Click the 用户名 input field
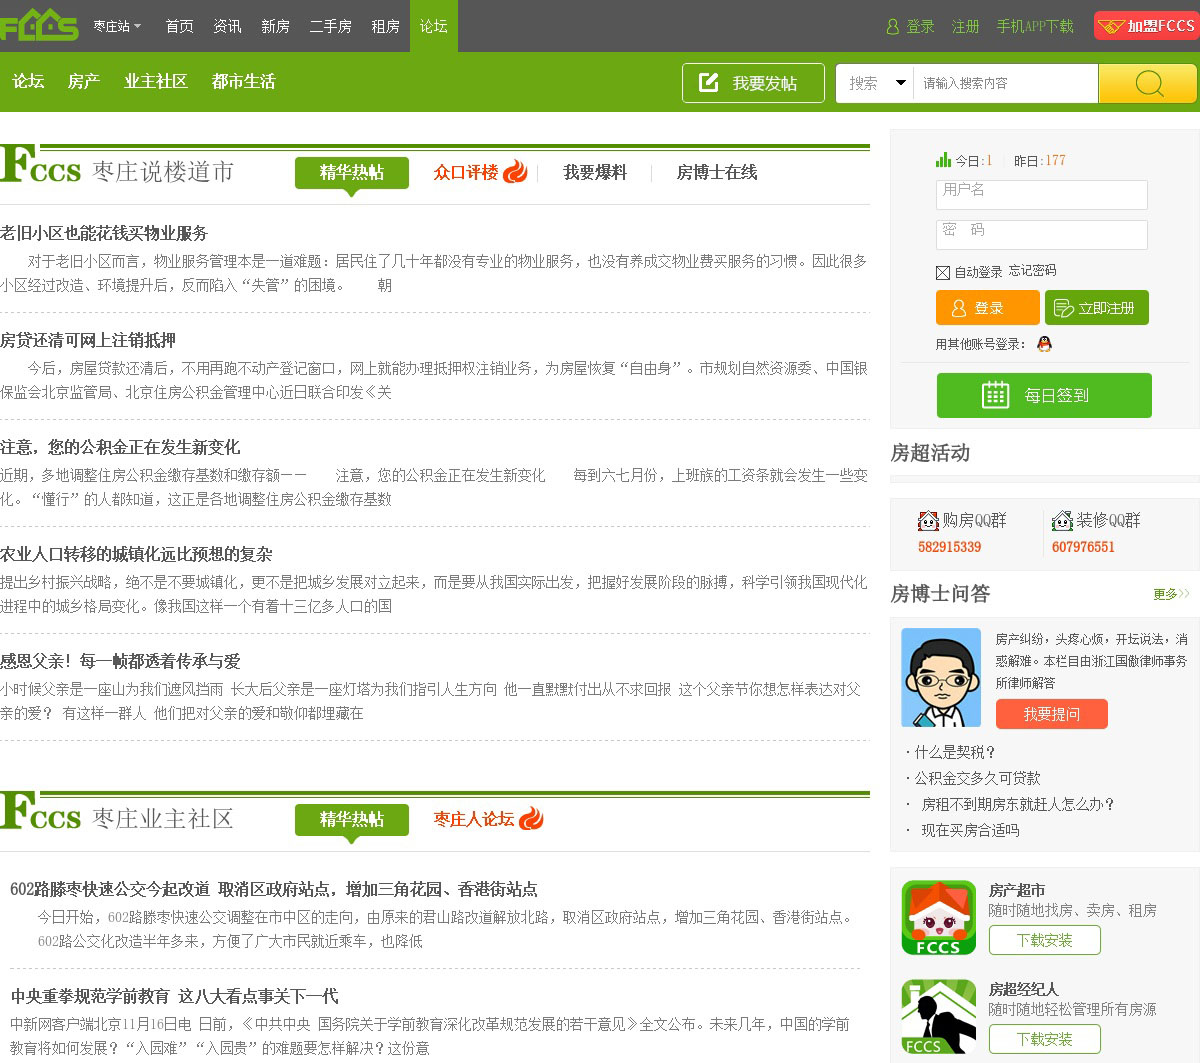Image resolution: width=1200 pixels, height=1063 pixels. point(1041,194)
